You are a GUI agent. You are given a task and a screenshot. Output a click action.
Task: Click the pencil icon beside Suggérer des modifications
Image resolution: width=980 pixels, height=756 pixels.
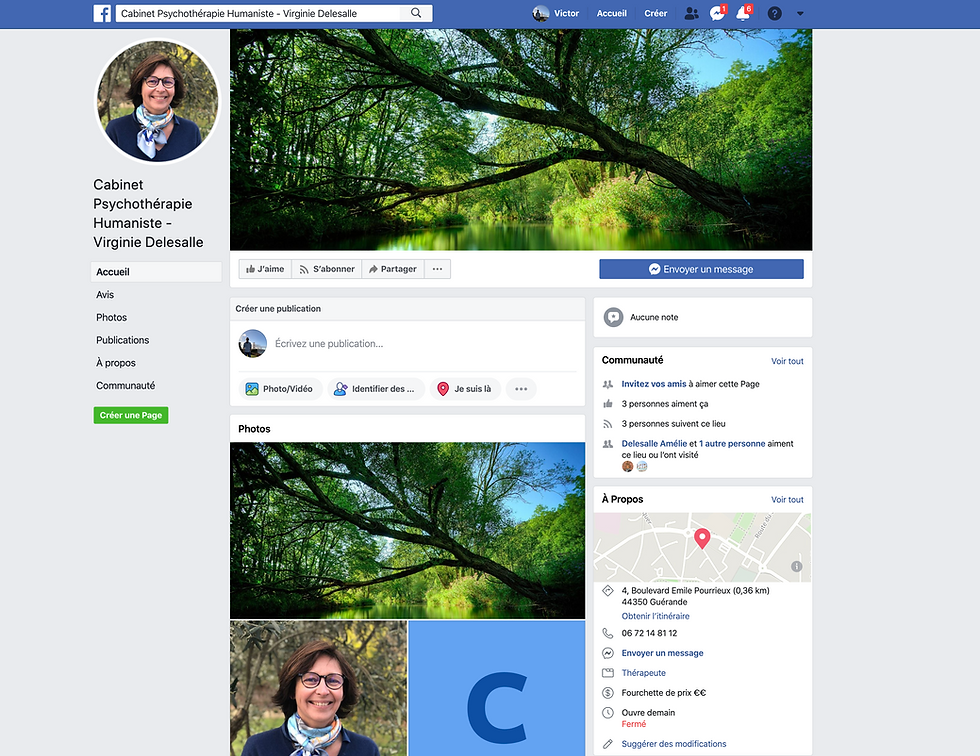point(608,744)
